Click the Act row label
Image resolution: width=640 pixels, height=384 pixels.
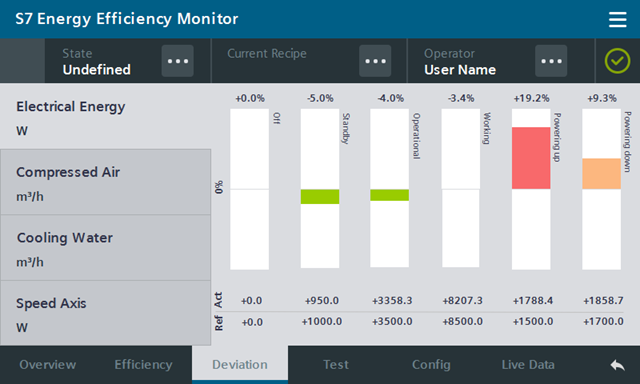click(218, 300)
